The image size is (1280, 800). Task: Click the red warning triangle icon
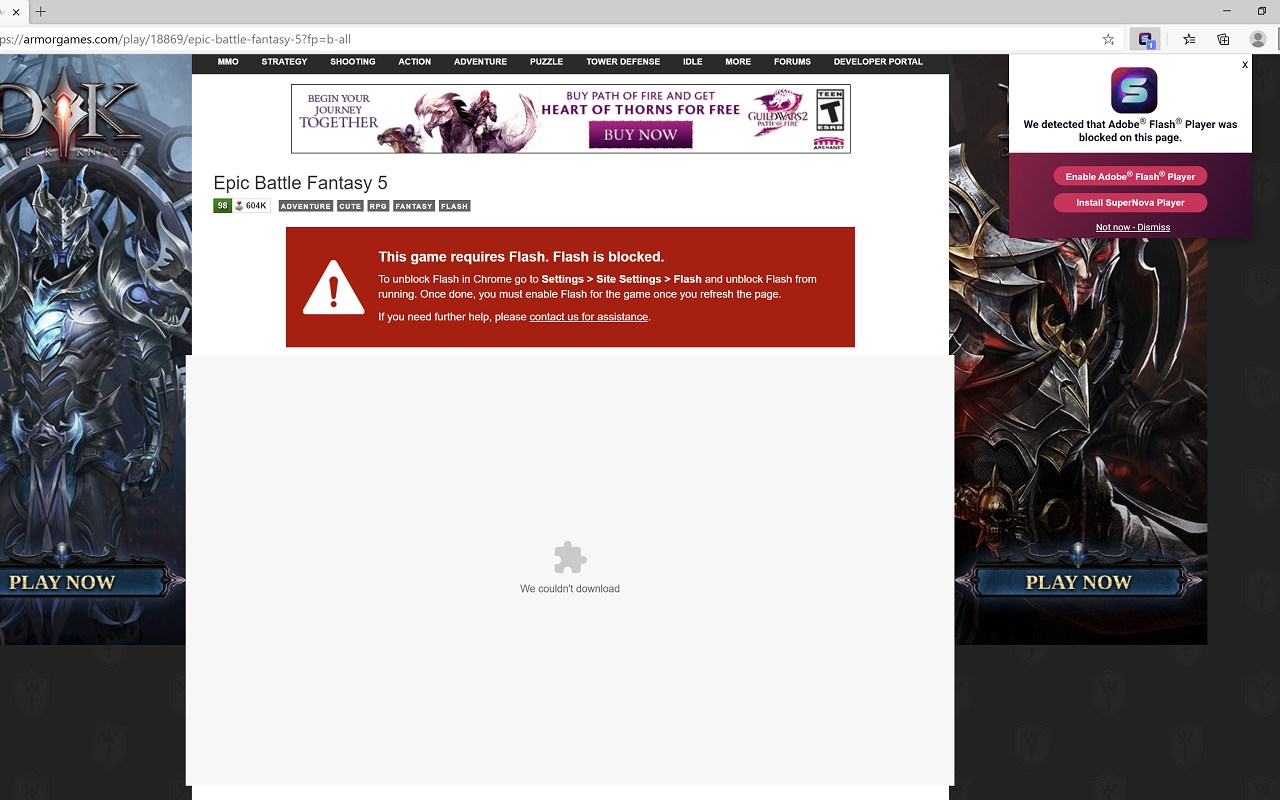point(333,287)
